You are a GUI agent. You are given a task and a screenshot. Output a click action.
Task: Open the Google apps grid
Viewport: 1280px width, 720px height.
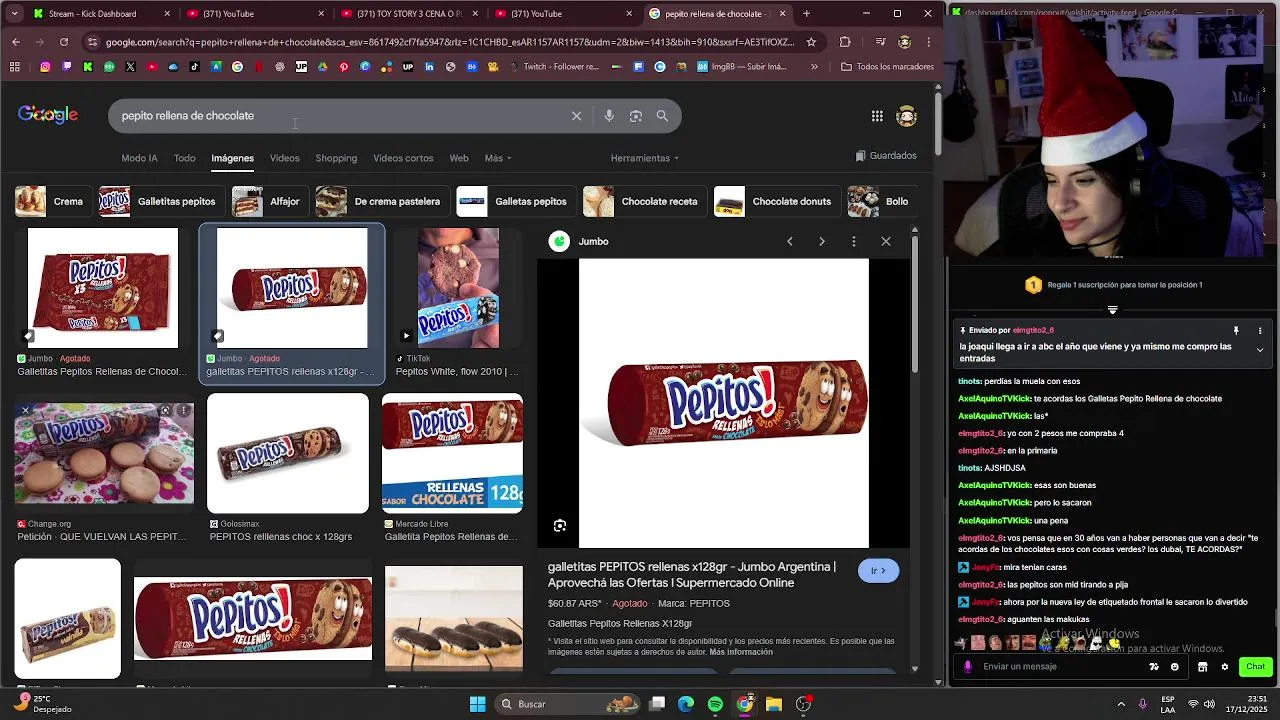(x=877, y=116)
